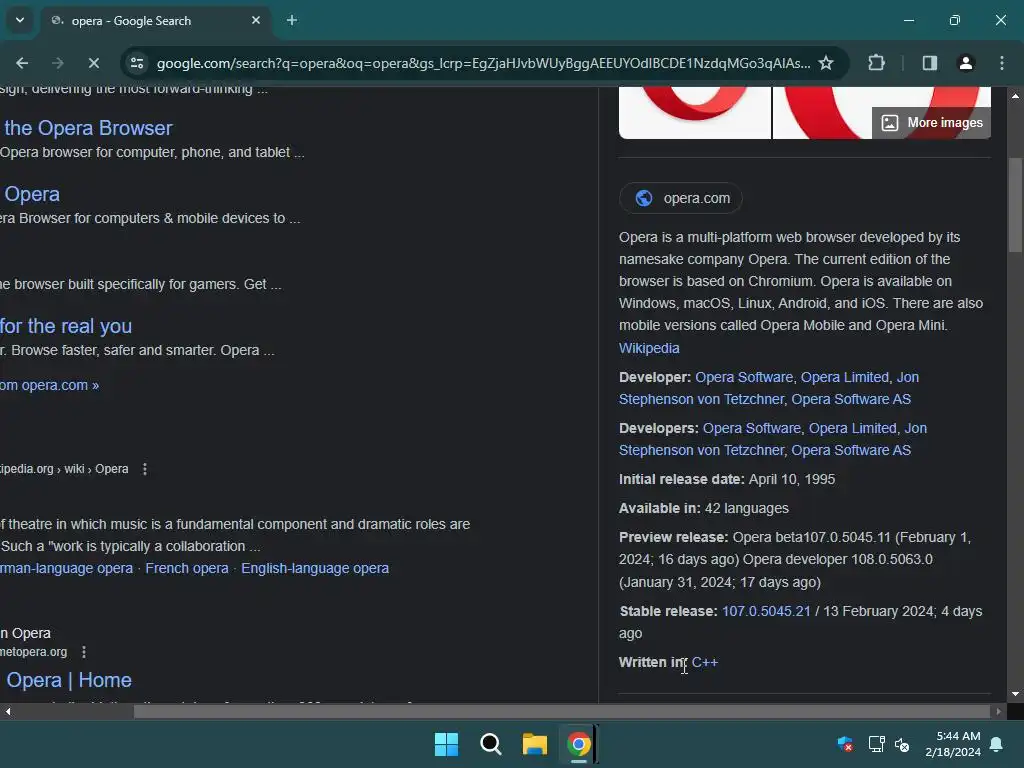Click the scroll left arrow

click(x=8, y=711)
